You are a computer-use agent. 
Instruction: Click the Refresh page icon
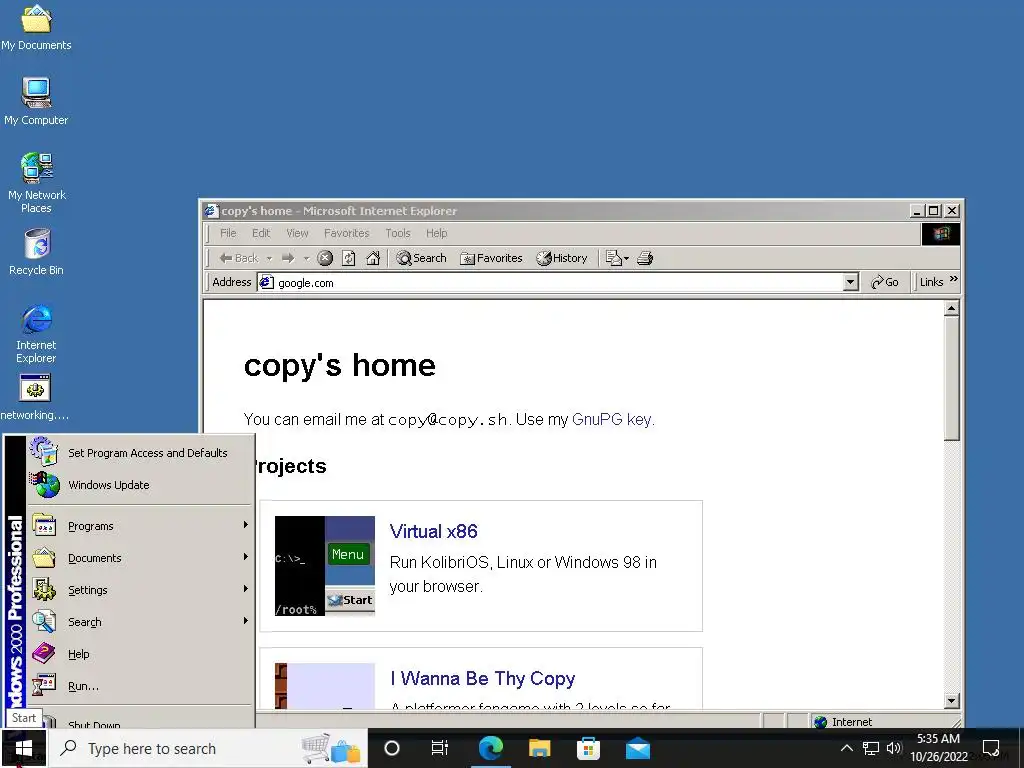tap(349, 258)
